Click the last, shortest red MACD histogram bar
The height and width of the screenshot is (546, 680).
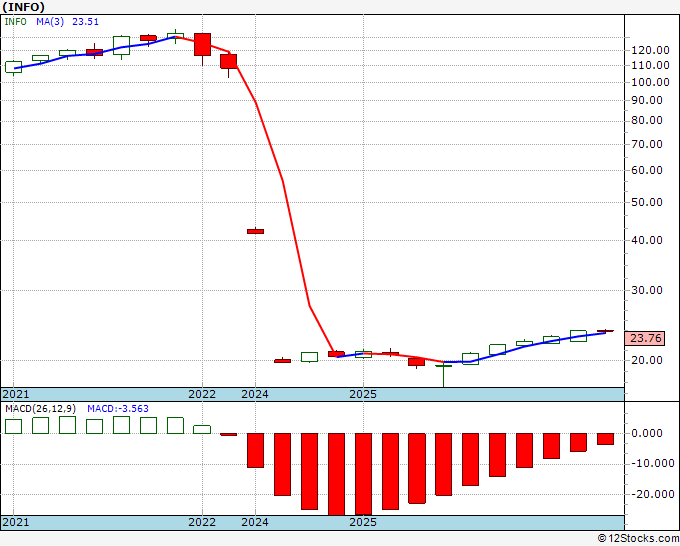point(605,439)
